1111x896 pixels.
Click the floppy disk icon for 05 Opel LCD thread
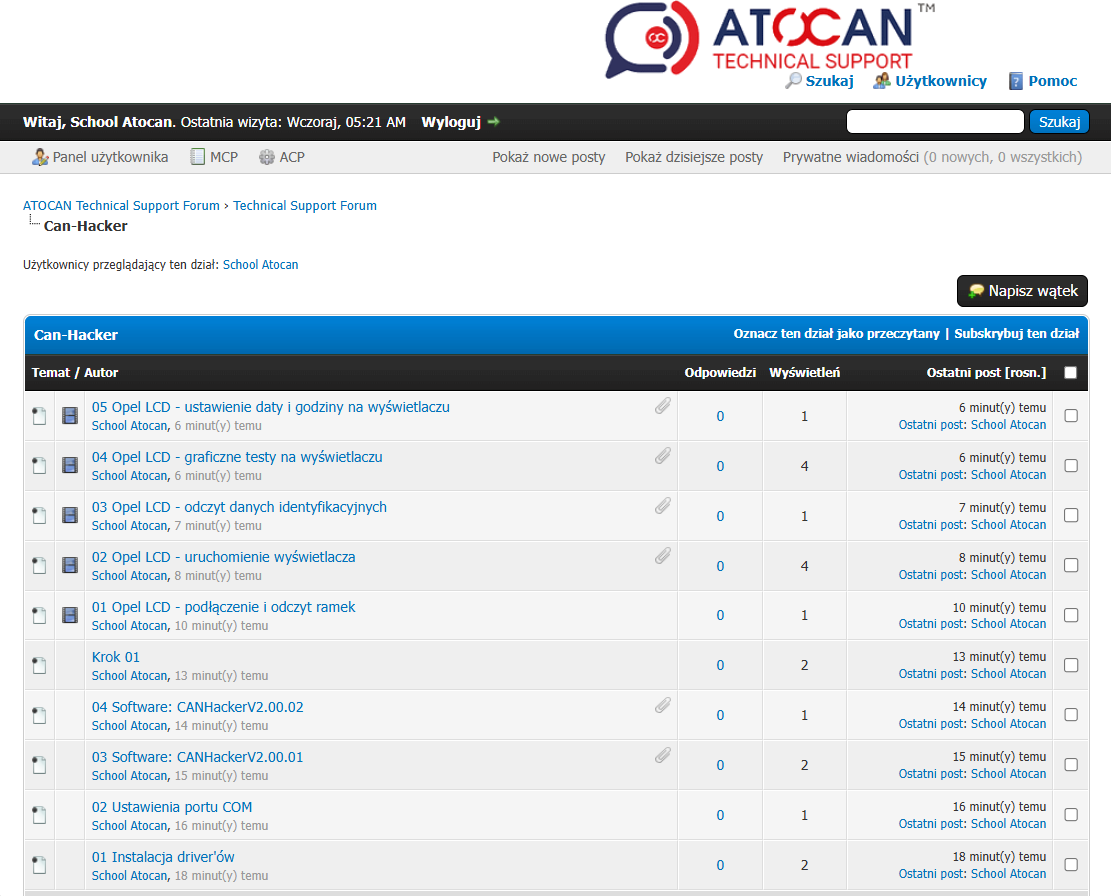click(x=70, y=415)
